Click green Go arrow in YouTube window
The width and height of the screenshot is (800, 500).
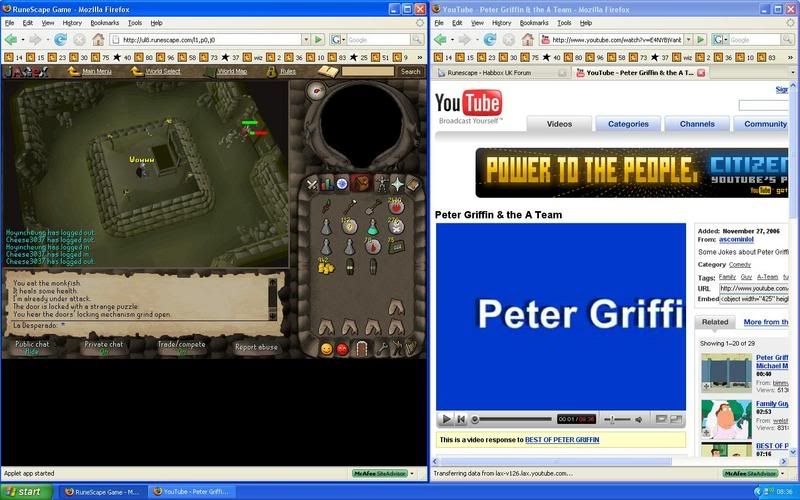coord(701,39)
